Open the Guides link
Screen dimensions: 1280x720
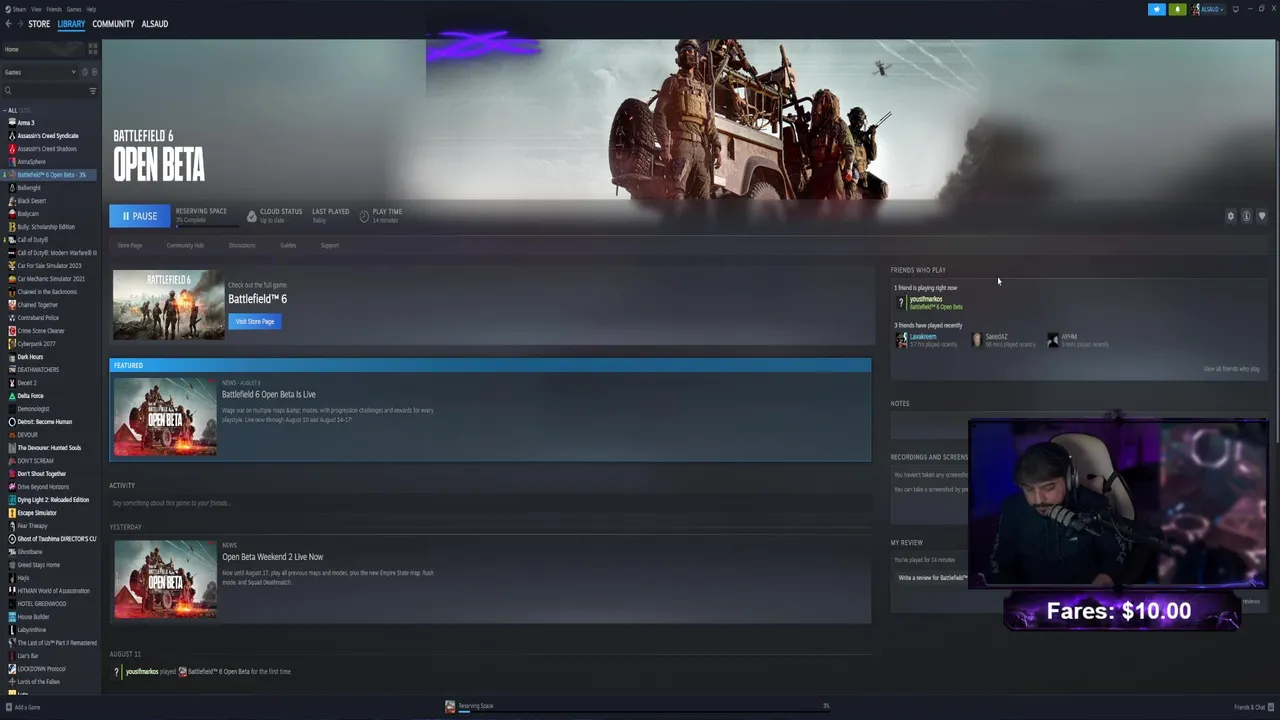pyautogui.click(x=288, y=245)
